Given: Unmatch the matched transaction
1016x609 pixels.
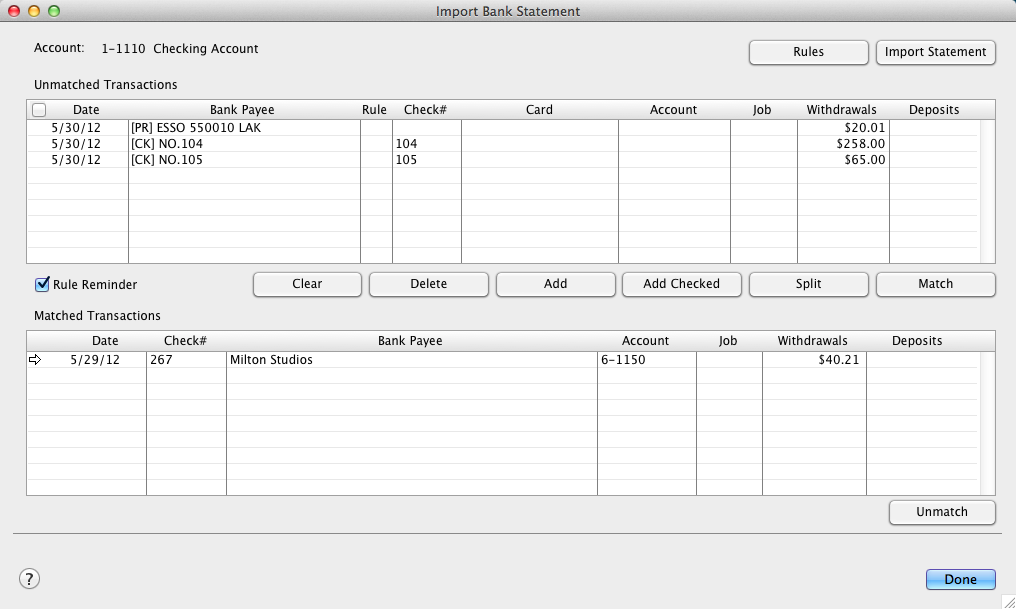Looking at the screenshot, I should coord(942,512).
